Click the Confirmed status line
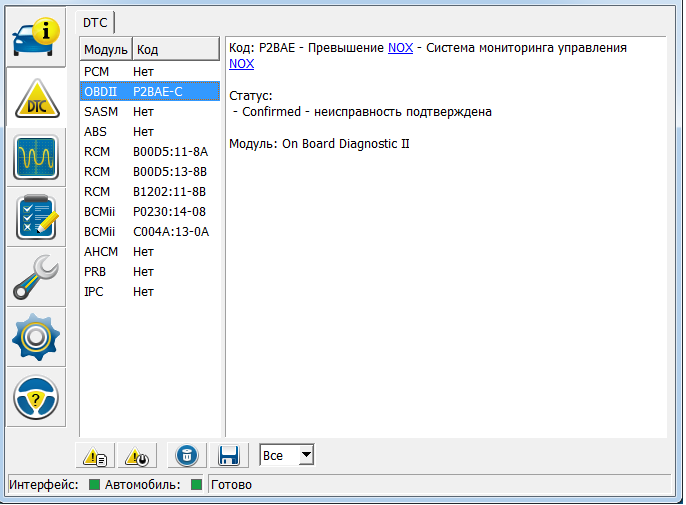The width and height of the screenshot is (686, 505). click(x=362, y=112)
